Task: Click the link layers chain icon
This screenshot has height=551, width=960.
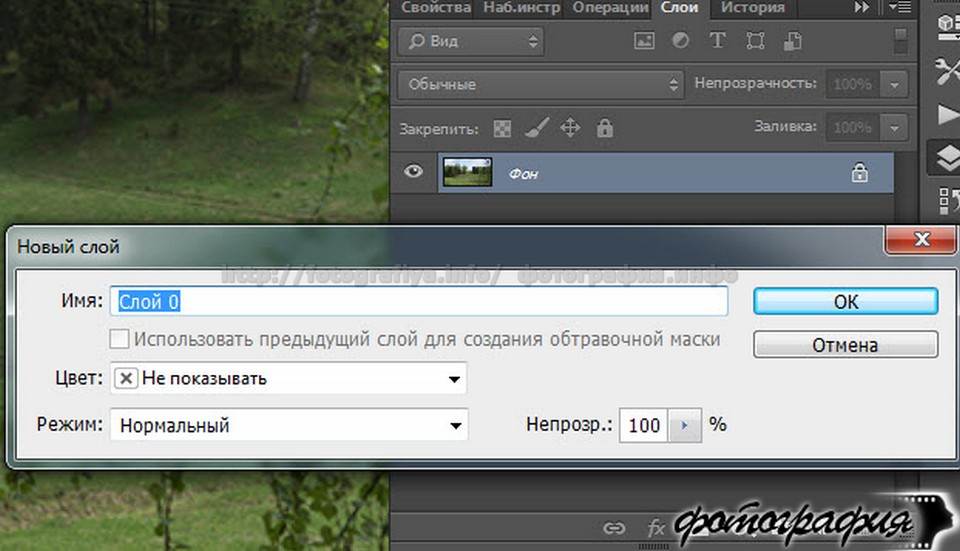Action: (615, 528)
